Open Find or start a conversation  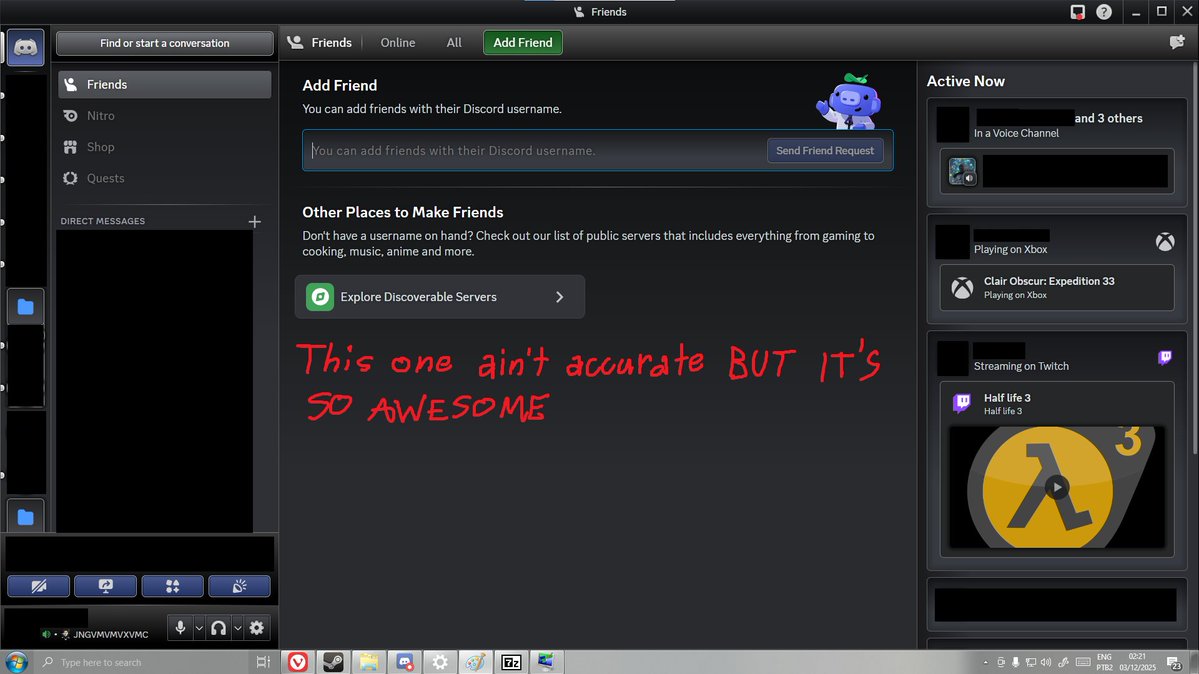(164, 44)
